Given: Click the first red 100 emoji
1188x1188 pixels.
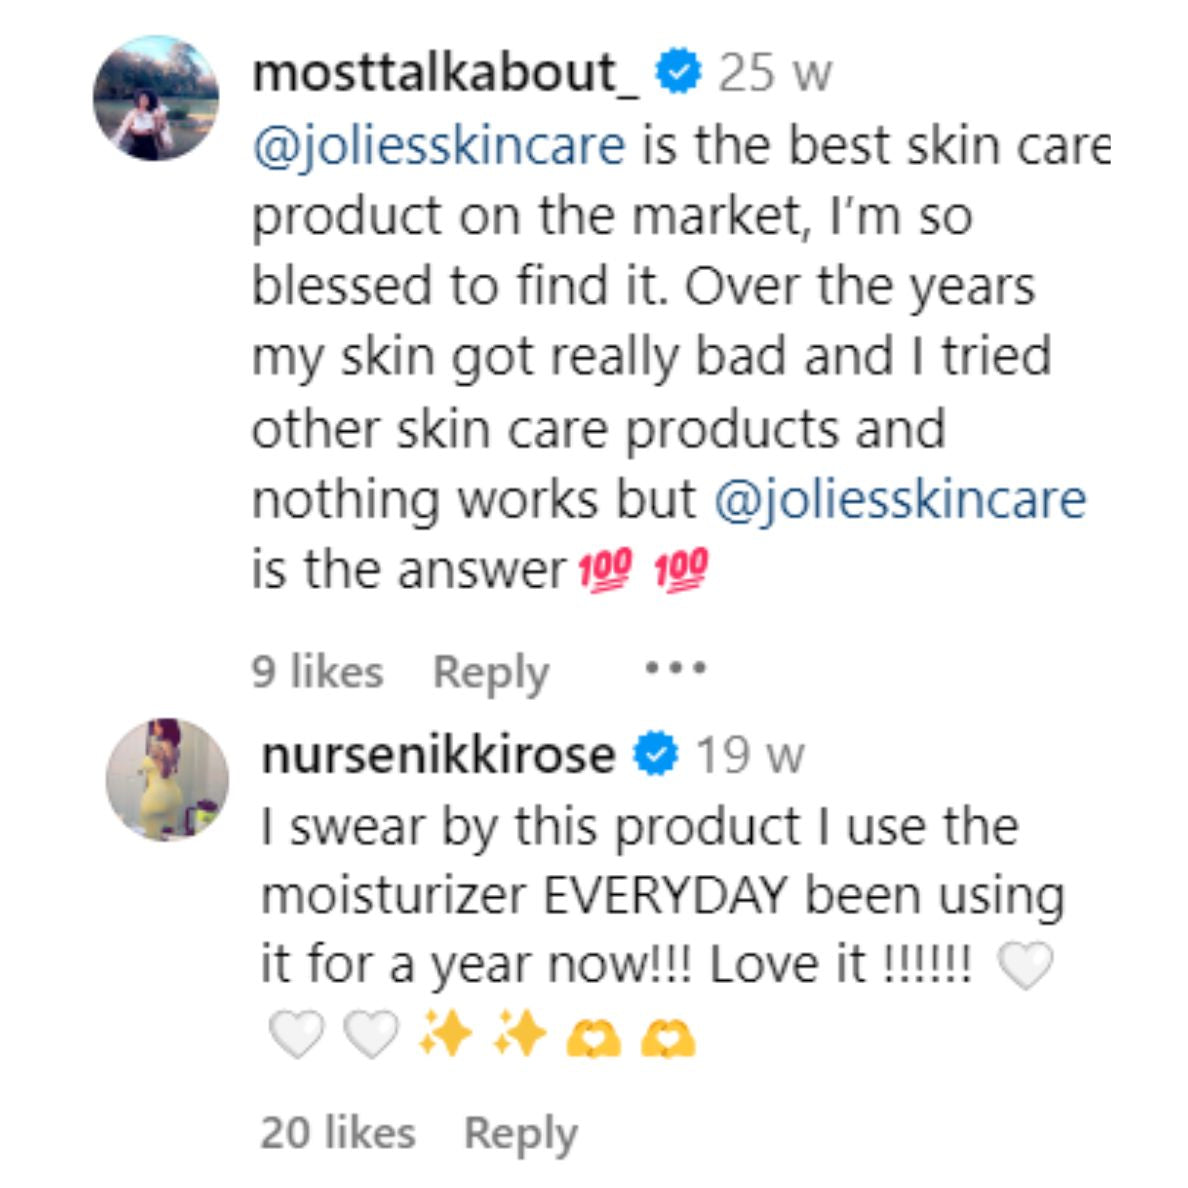Looking at the screenshot, I should 606,572.
